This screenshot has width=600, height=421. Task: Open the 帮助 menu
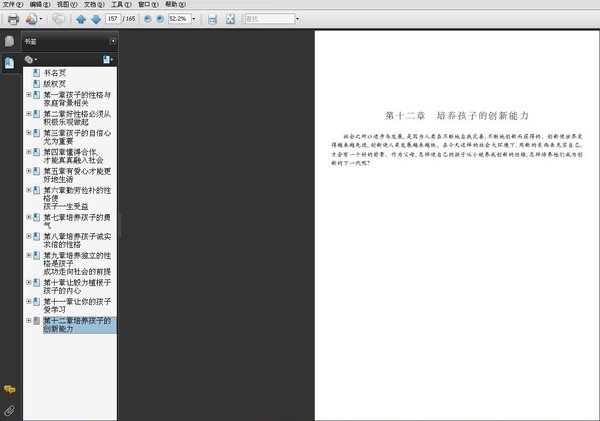point(175,5)
